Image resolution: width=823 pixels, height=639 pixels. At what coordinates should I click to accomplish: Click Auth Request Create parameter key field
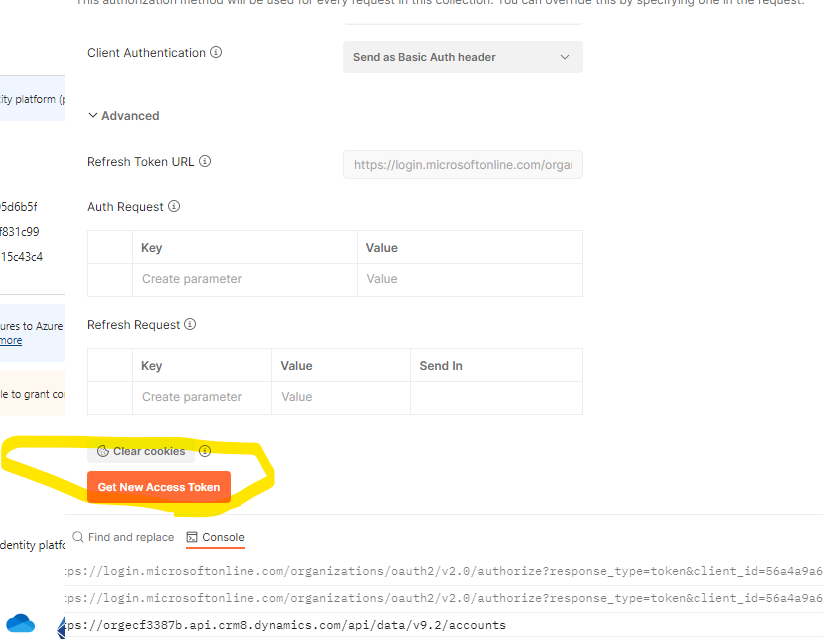tap(245, 279)
